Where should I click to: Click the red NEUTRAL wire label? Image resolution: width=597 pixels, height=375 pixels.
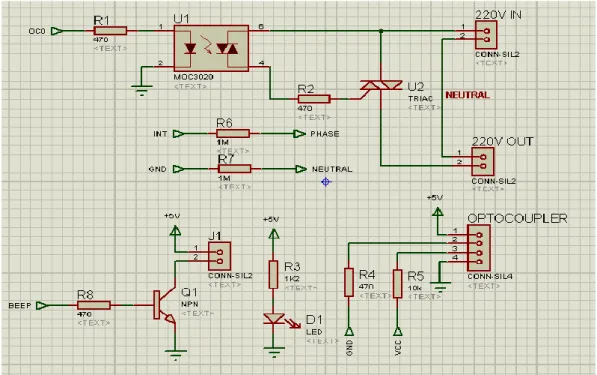(x=468, y=95)
